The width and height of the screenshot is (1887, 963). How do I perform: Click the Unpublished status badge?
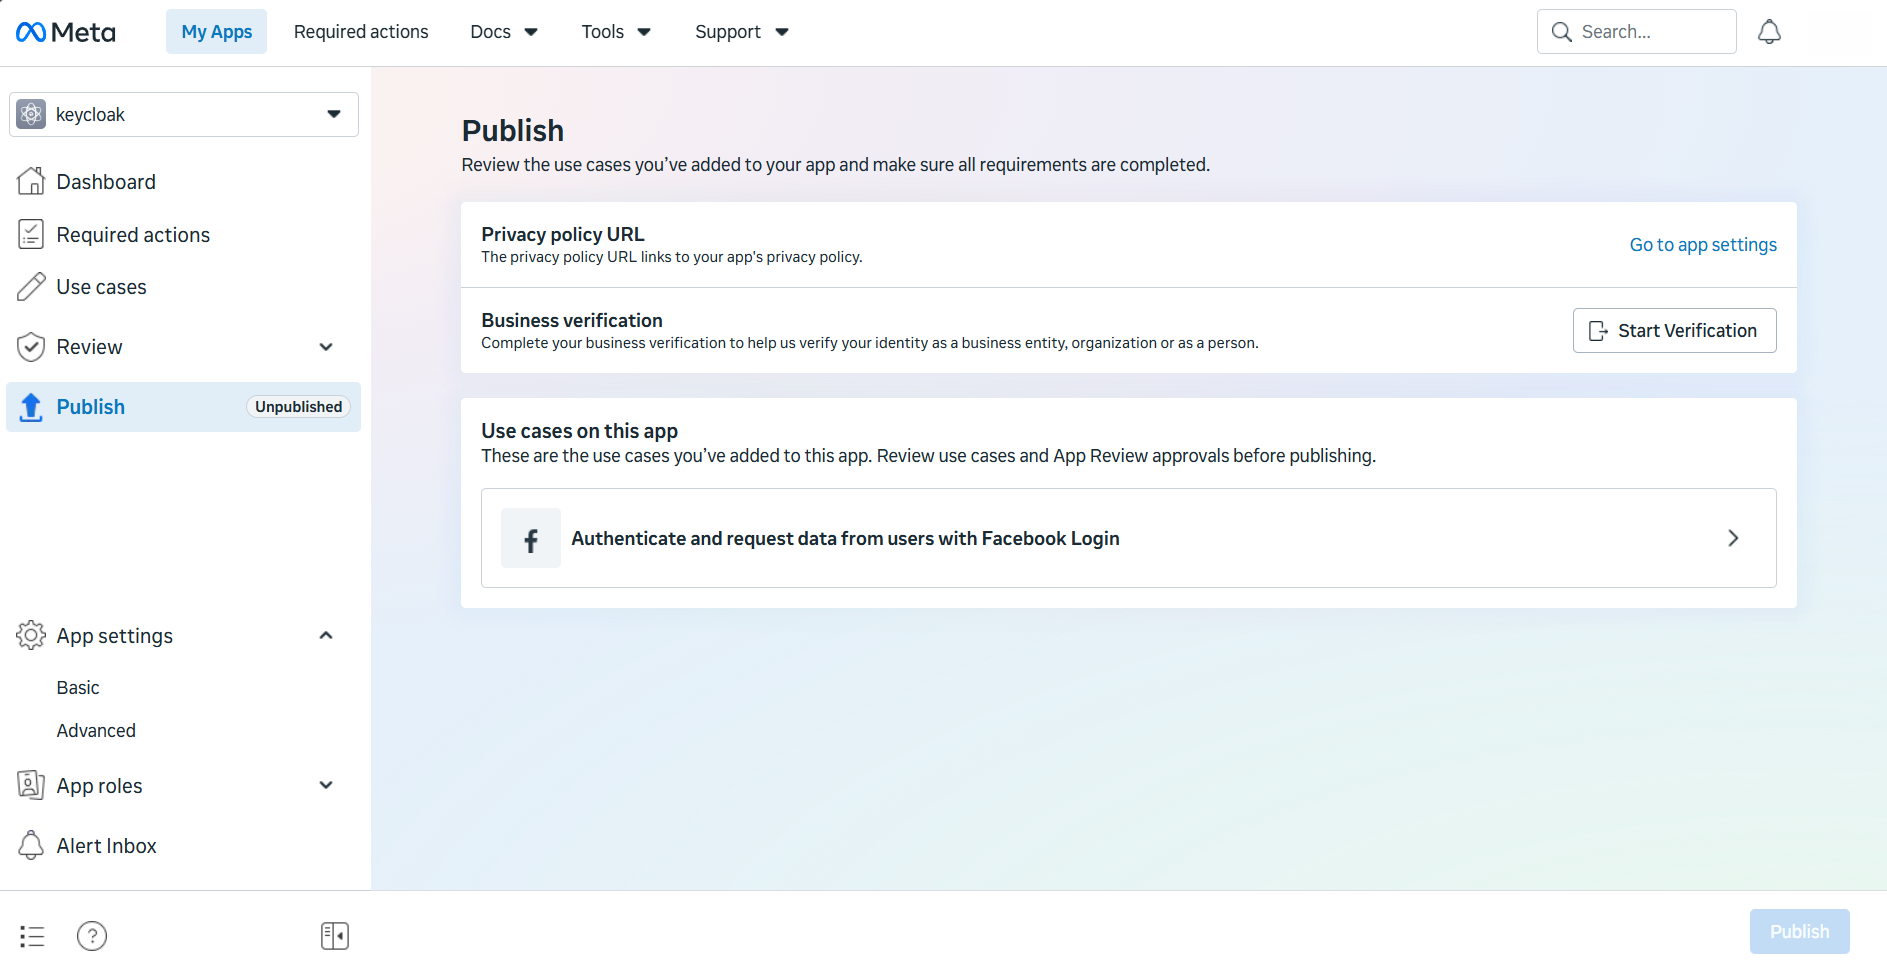pyautogui.click(x=298, y=407)
